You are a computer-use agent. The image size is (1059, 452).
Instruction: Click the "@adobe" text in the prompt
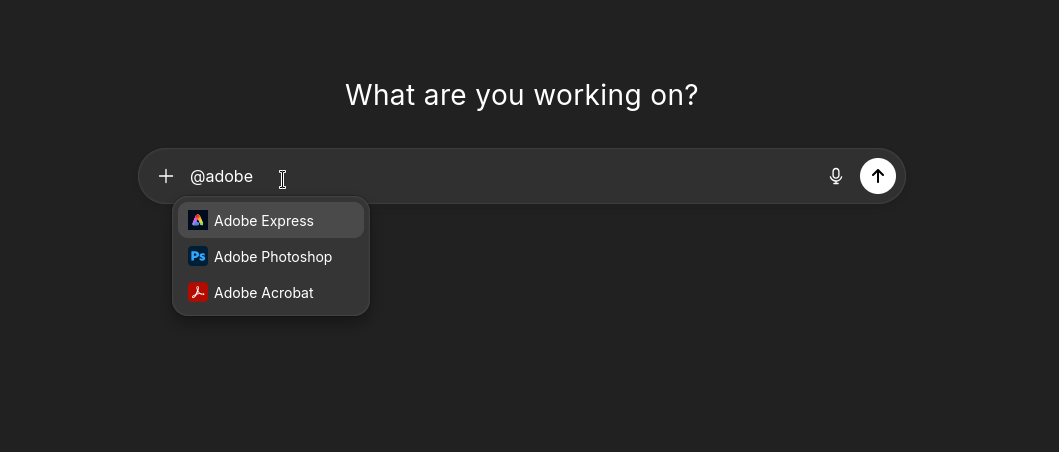pyautogui.click(x=221, y=176)
